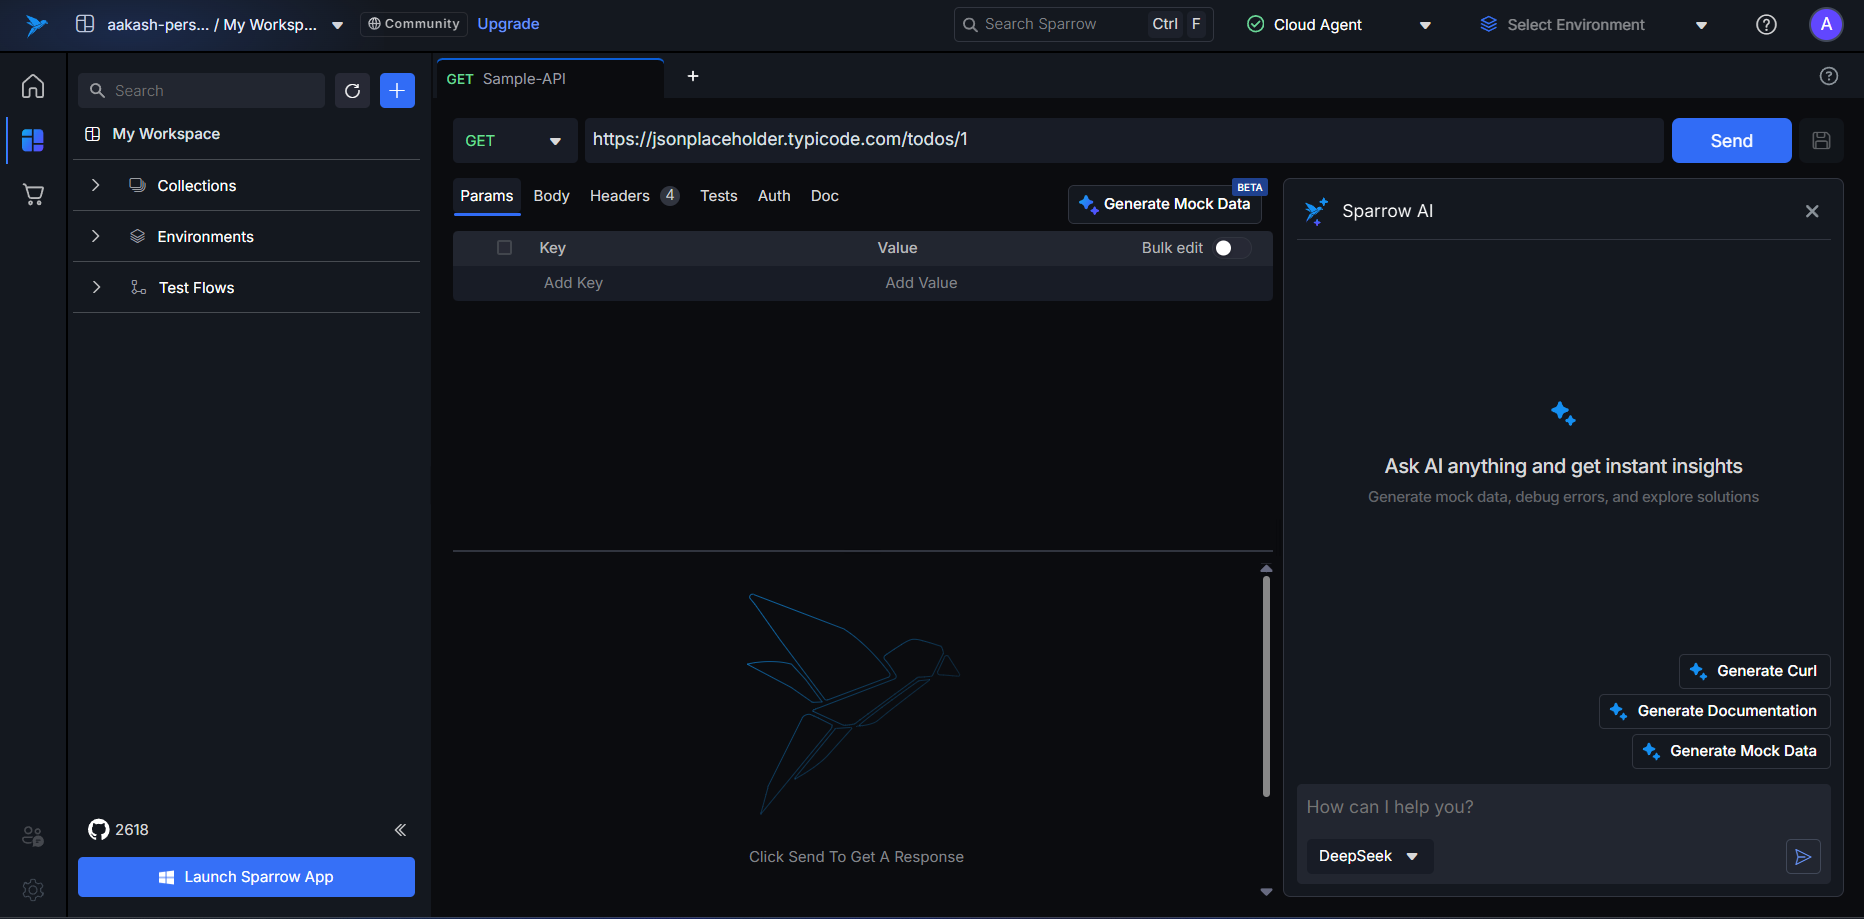Collapse the sidebar with the double chevron icon
The width and height of the screenshot is (1864, 919).
click(400, 830)
